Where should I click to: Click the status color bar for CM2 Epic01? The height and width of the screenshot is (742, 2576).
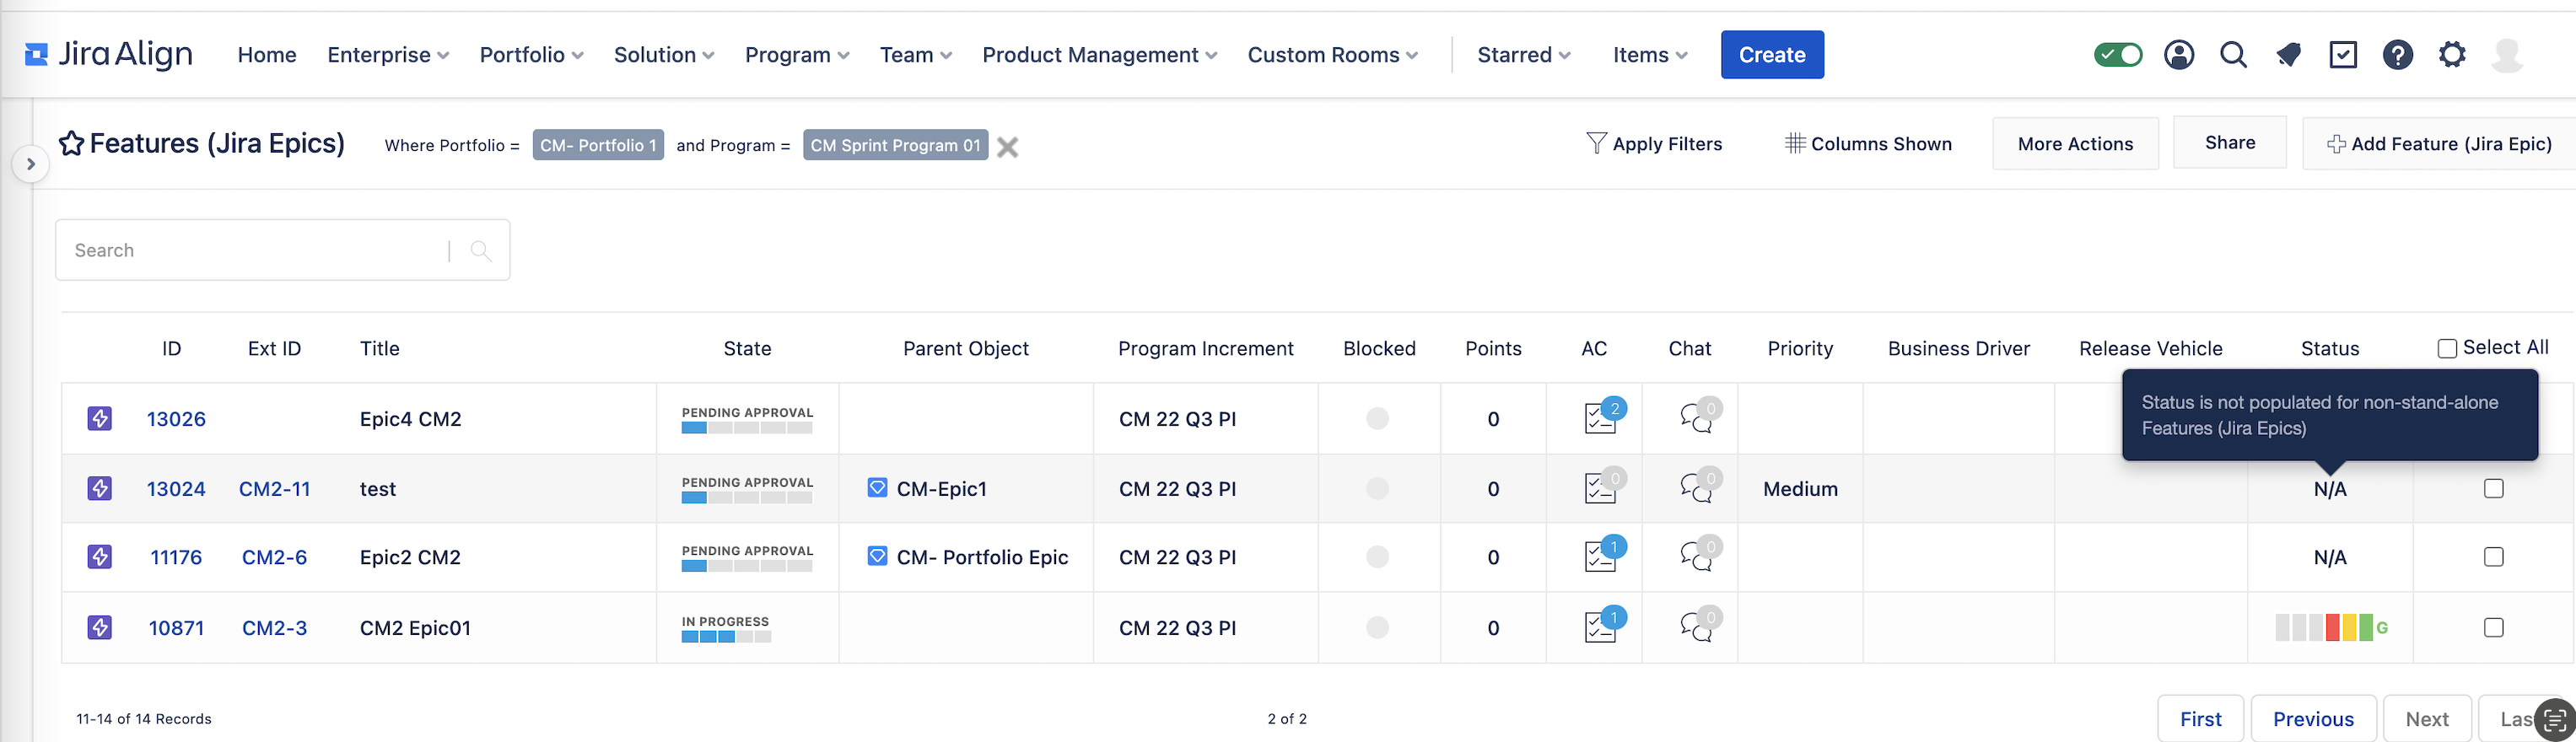click(2323, 628)
